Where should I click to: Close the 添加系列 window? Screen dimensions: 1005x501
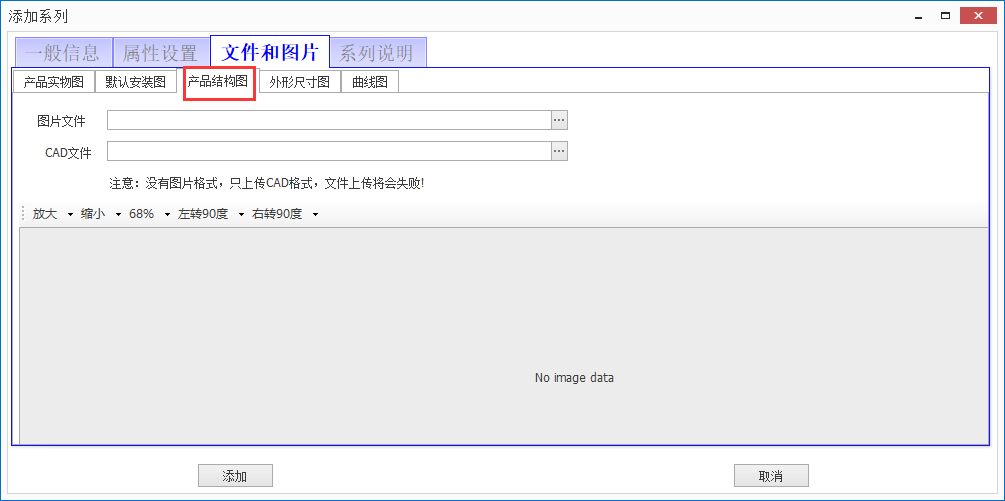[x=977, y=16]
